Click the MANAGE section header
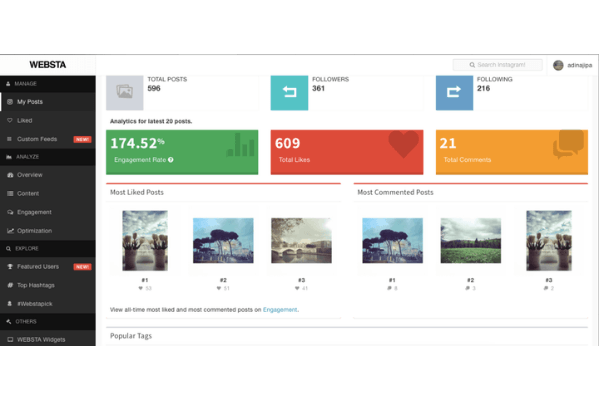Image resolution: width=600 pixels, height=400 pixels. (48, 84)
